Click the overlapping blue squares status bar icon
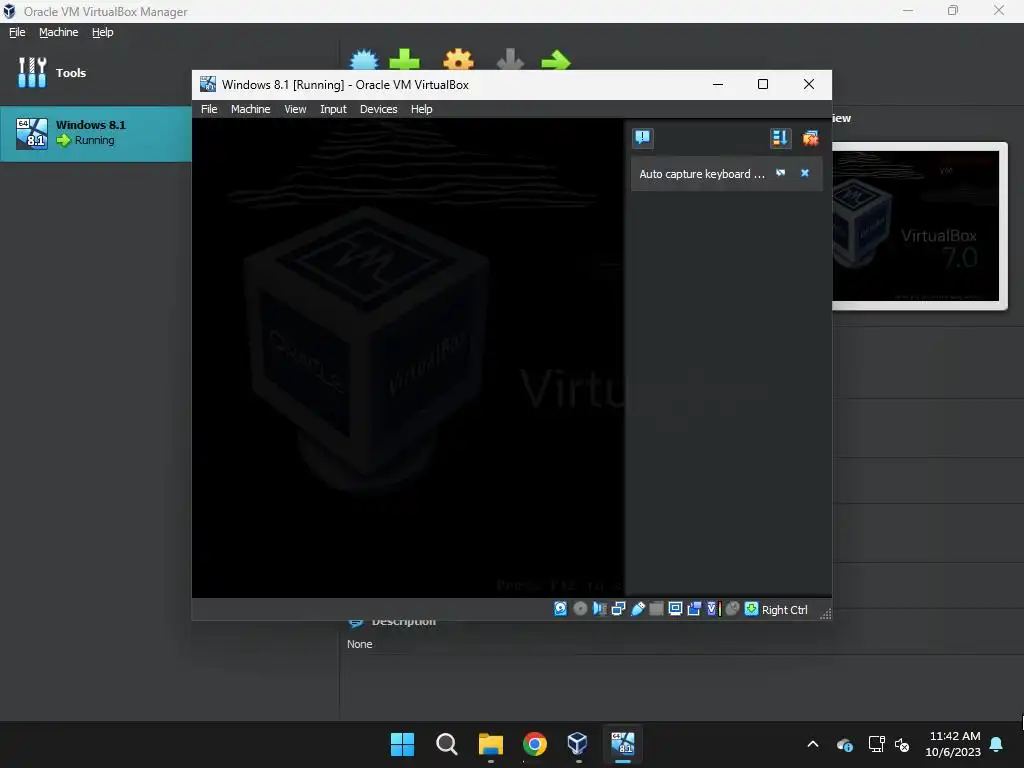The height and width of the screenshot is (768, 1024). coord(694,609)
